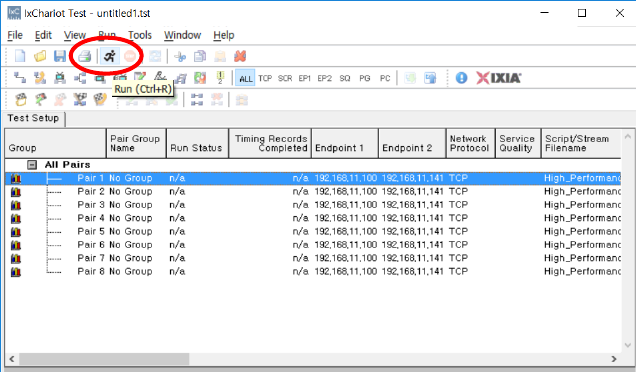Click the blue connected-pairs icon in the third toolbar
The width and height of the screenshot is (636, 372).
[197, 99]
